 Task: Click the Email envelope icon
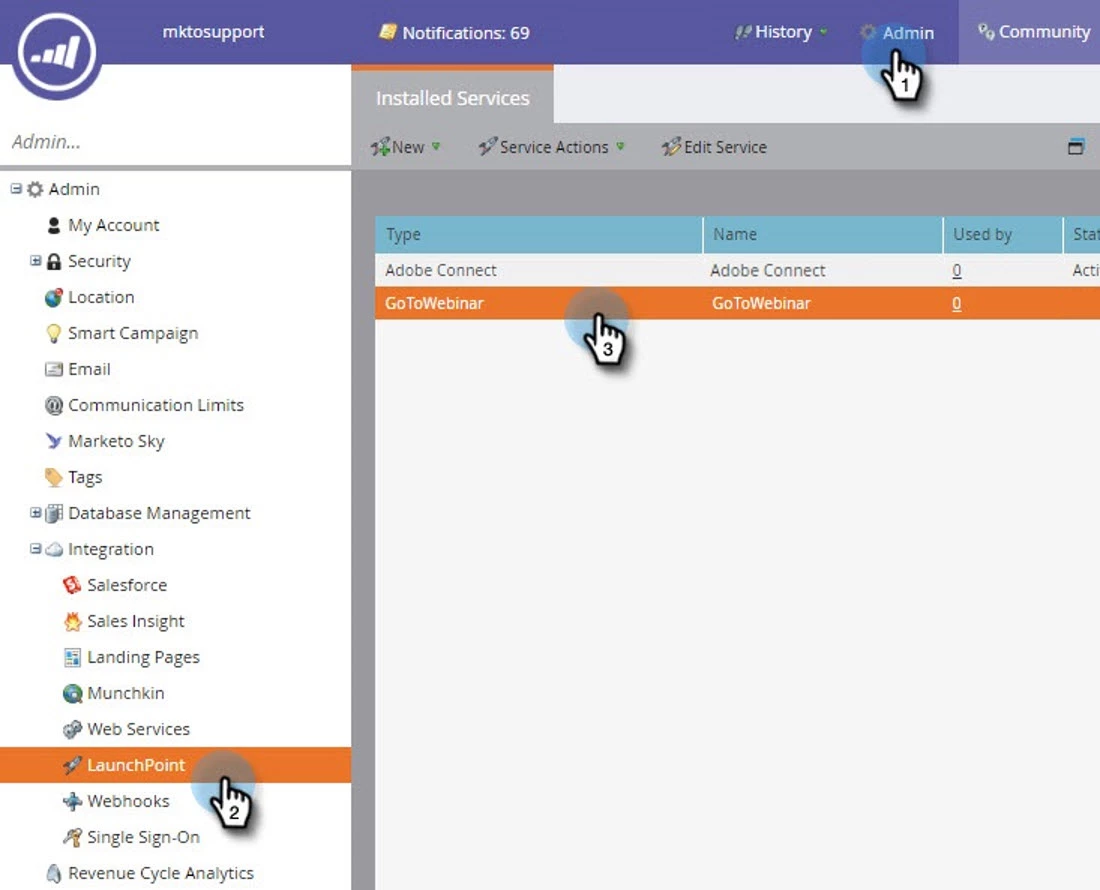(x=54, y=369)
